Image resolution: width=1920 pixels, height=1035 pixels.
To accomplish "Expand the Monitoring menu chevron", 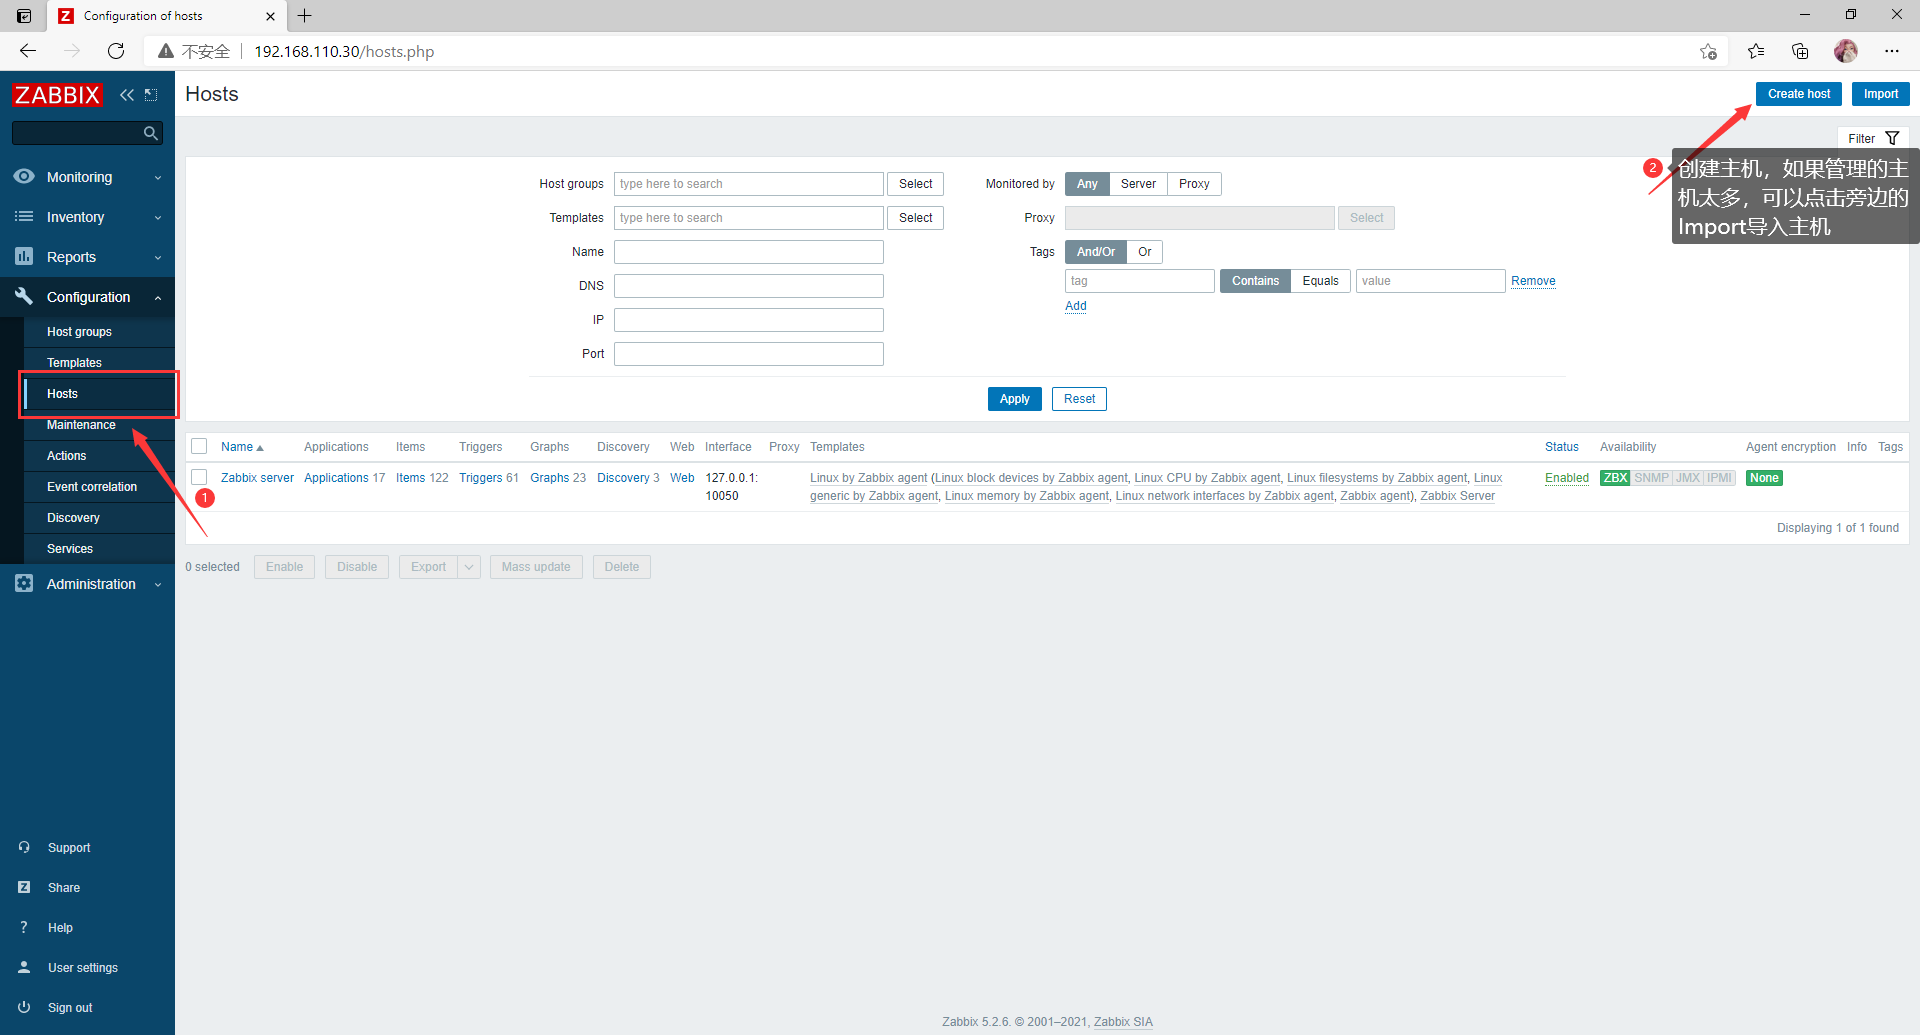I will click(158, 178).
